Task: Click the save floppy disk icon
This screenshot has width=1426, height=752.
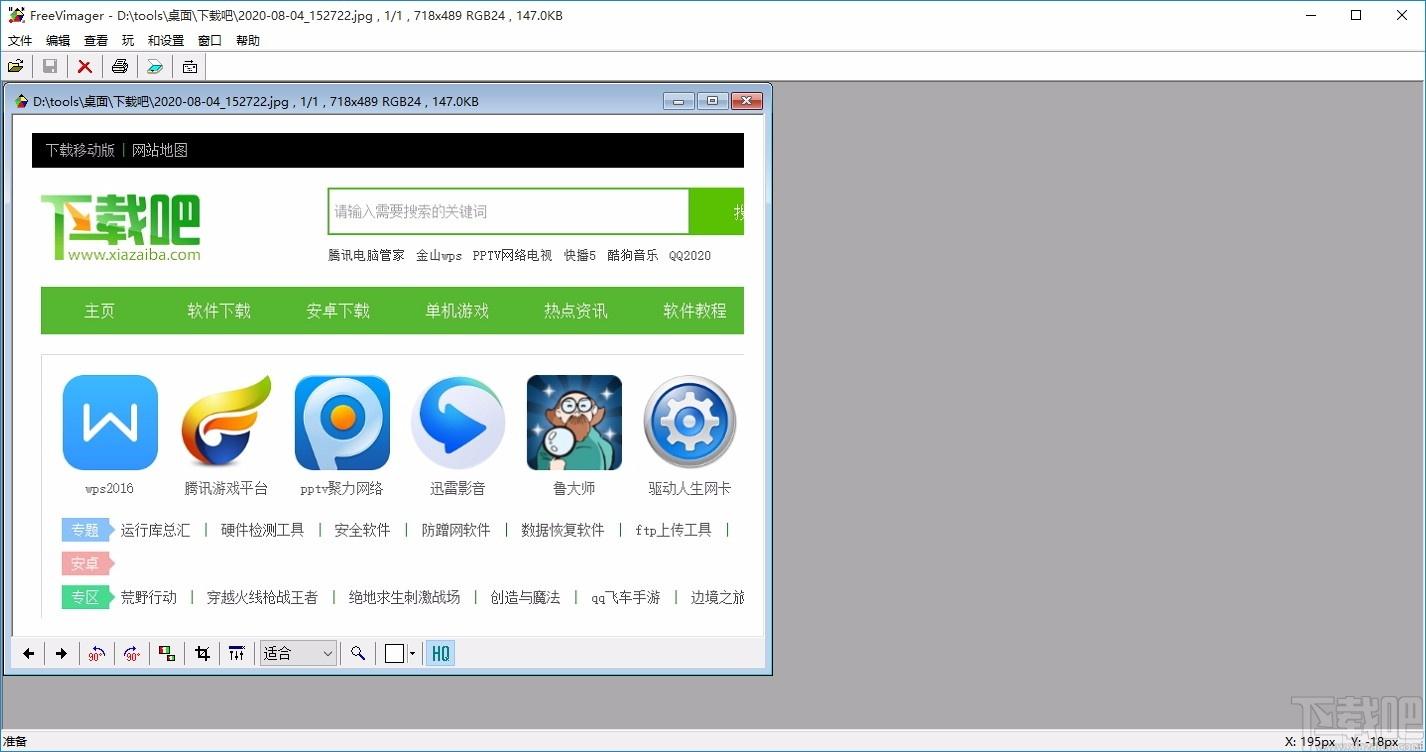Action: [x=50, y=66]
